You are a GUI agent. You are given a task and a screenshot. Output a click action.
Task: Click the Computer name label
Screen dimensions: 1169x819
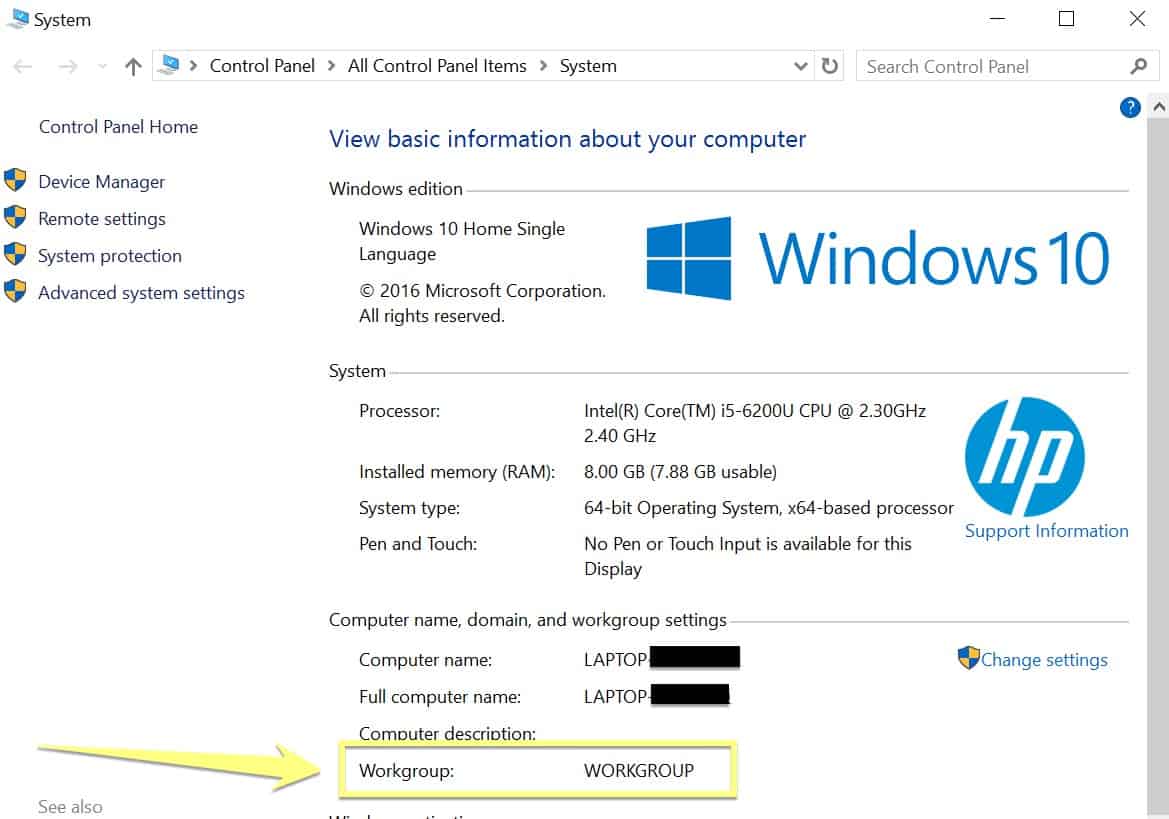(x=425, y=660)
